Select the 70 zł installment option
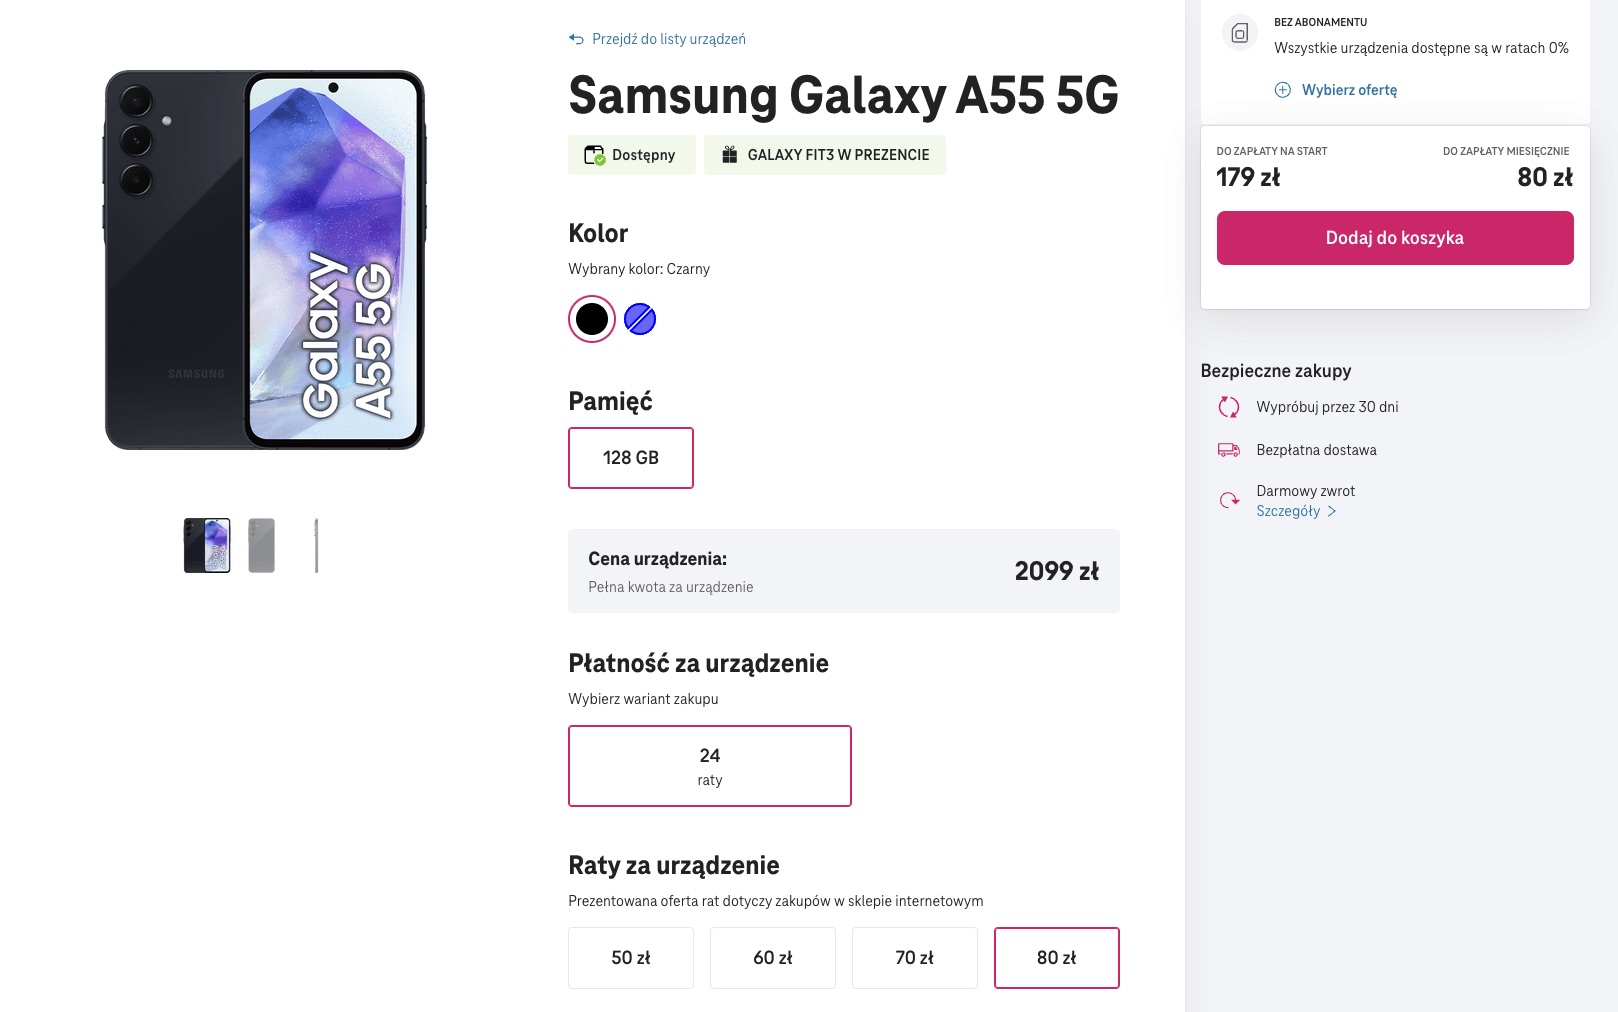The width and height of the screenshot is (1618, 1012). [915, 958]
